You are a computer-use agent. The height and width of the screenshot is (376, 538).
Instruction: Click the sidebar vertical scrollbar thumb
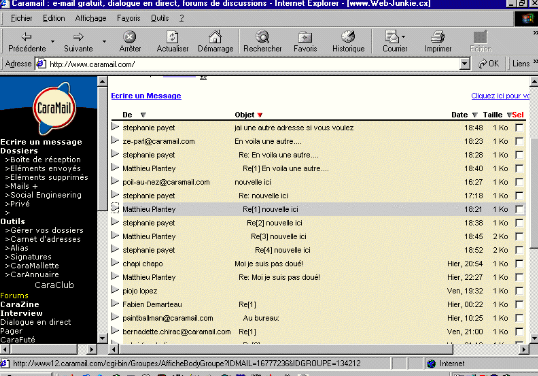102,149
